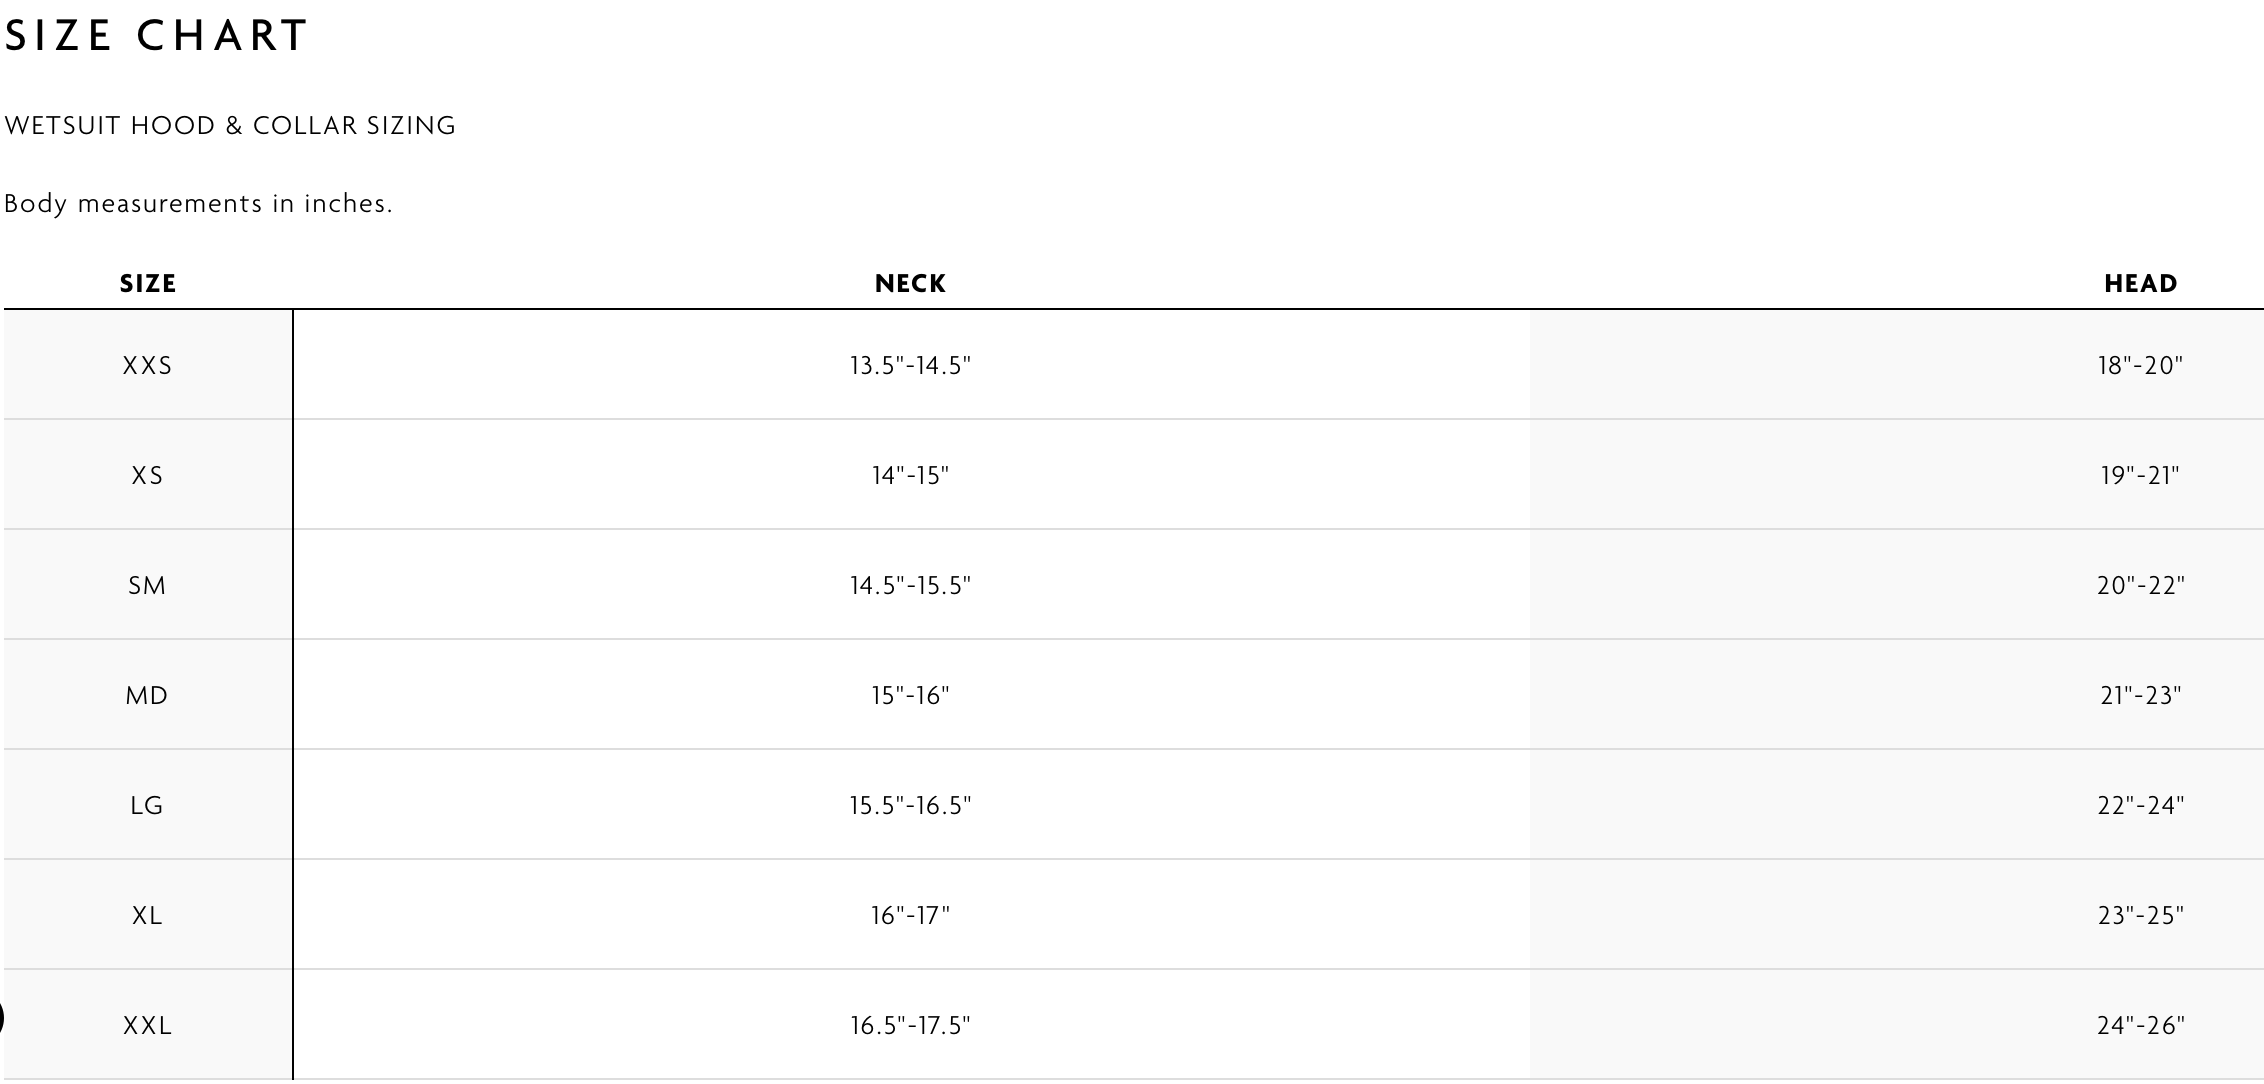Click Wetsuit Hood & Collar Sizing subtitle
The width and height of the screenshot is (2264, 1084).
pos(230,126)
